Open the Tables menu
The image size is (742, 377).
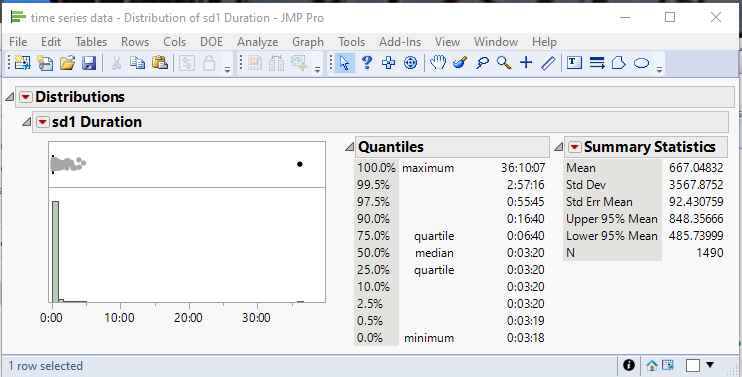[x=91, y=42]
